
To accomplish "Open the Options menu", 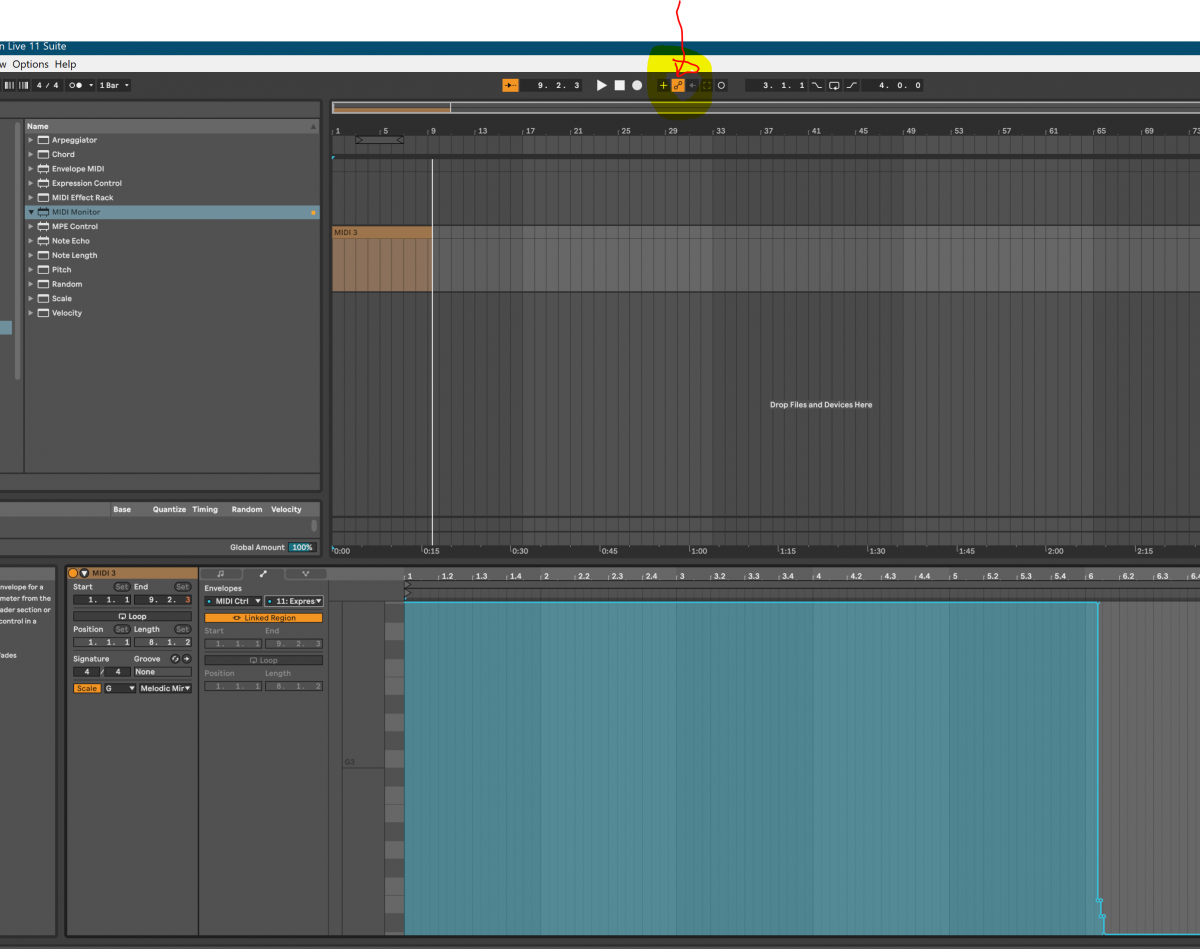I will point(30,64).
